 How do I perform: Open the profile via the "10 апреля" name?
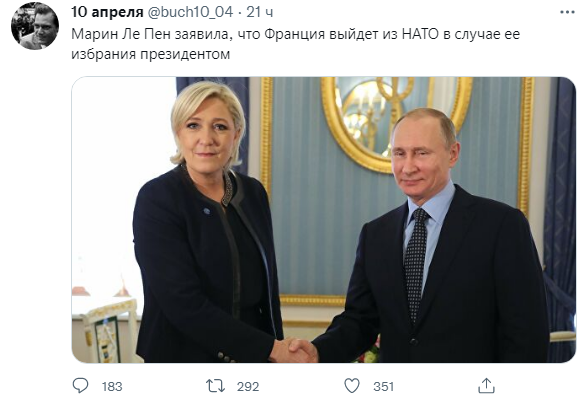coord(107,12)
